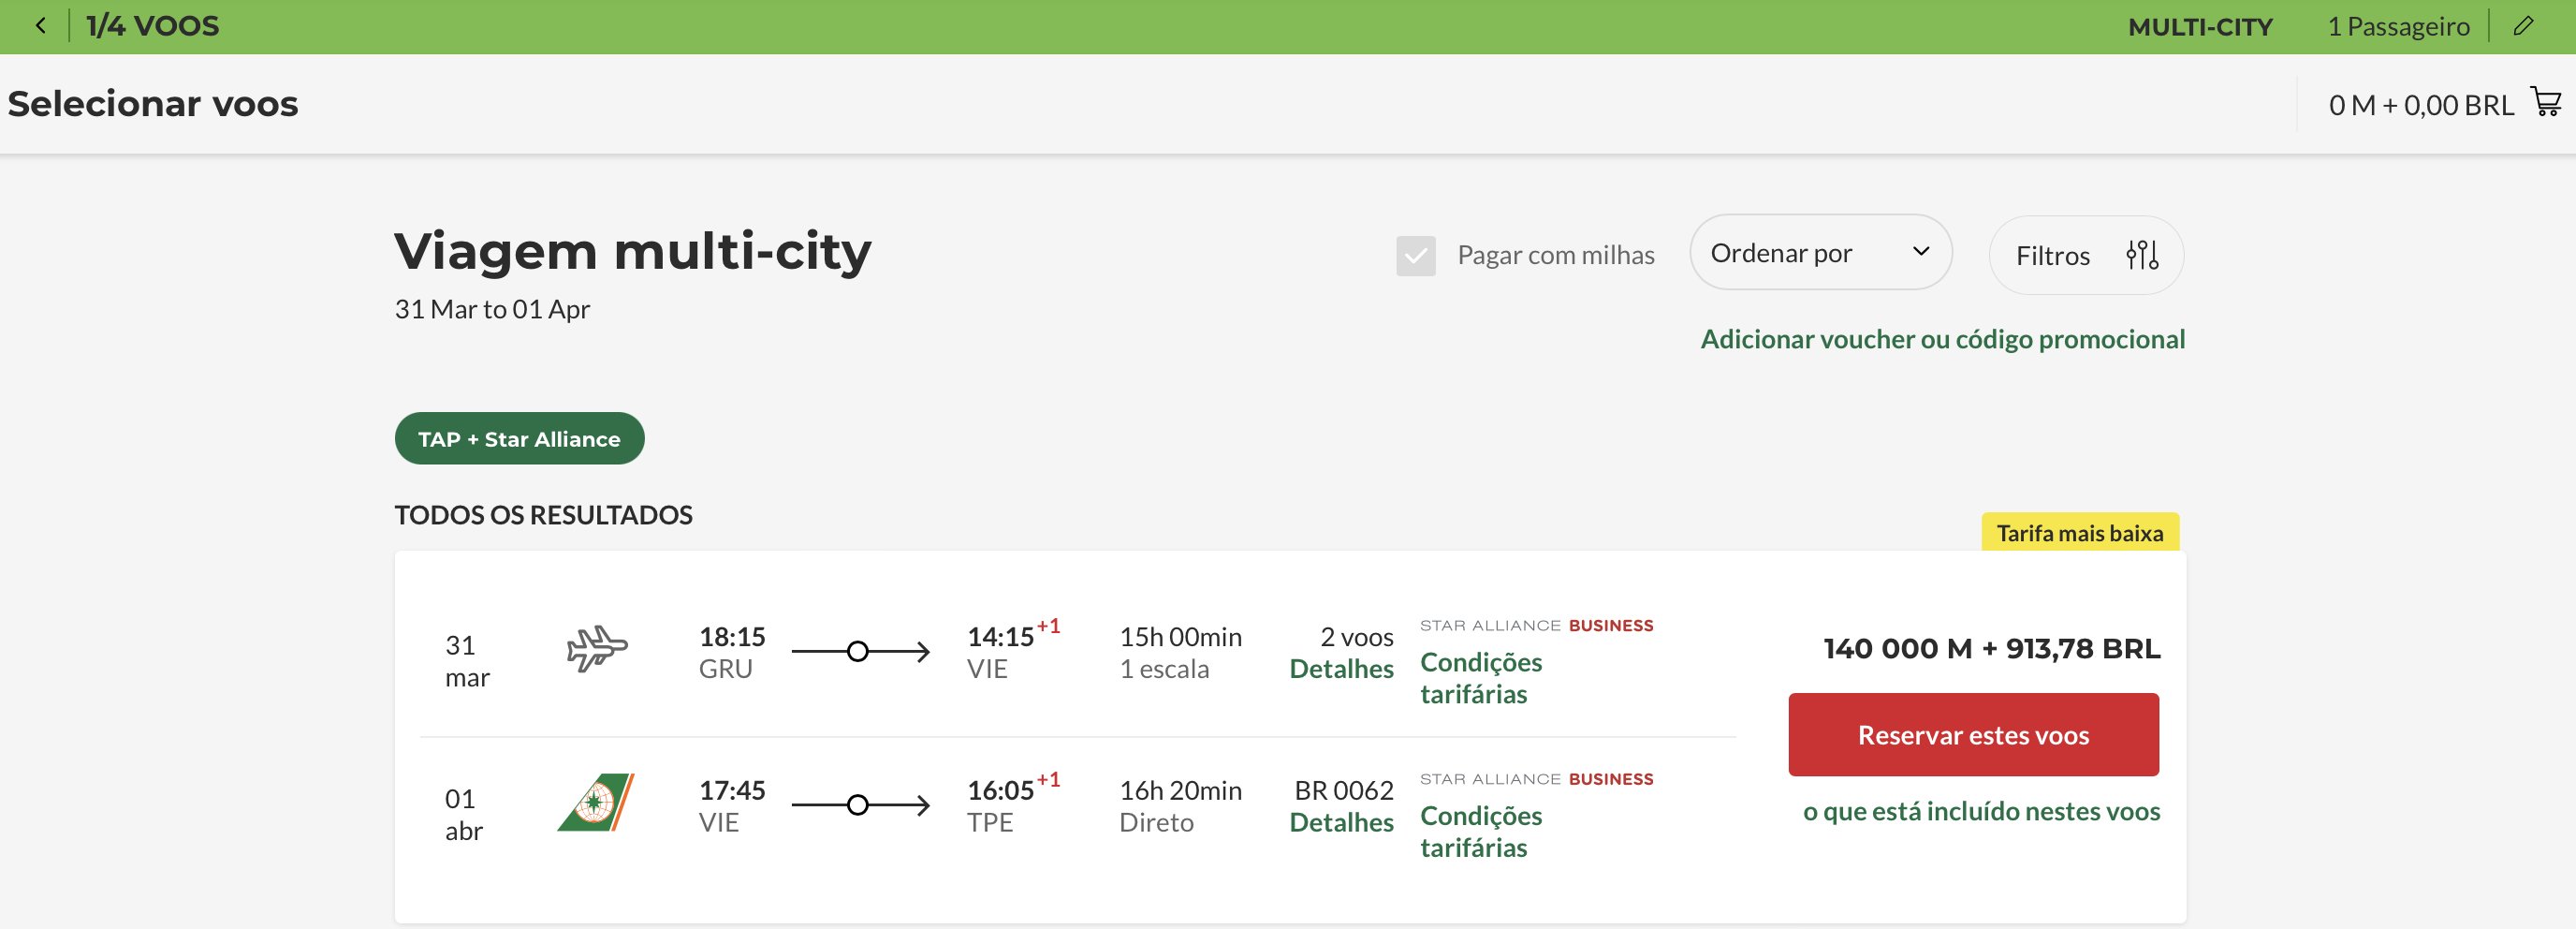This screenshot has height=929, width=2576.
Task: Click STAR ALLIANCE BUSINESS label on 01 abr flight
Action: [1537, 779]
